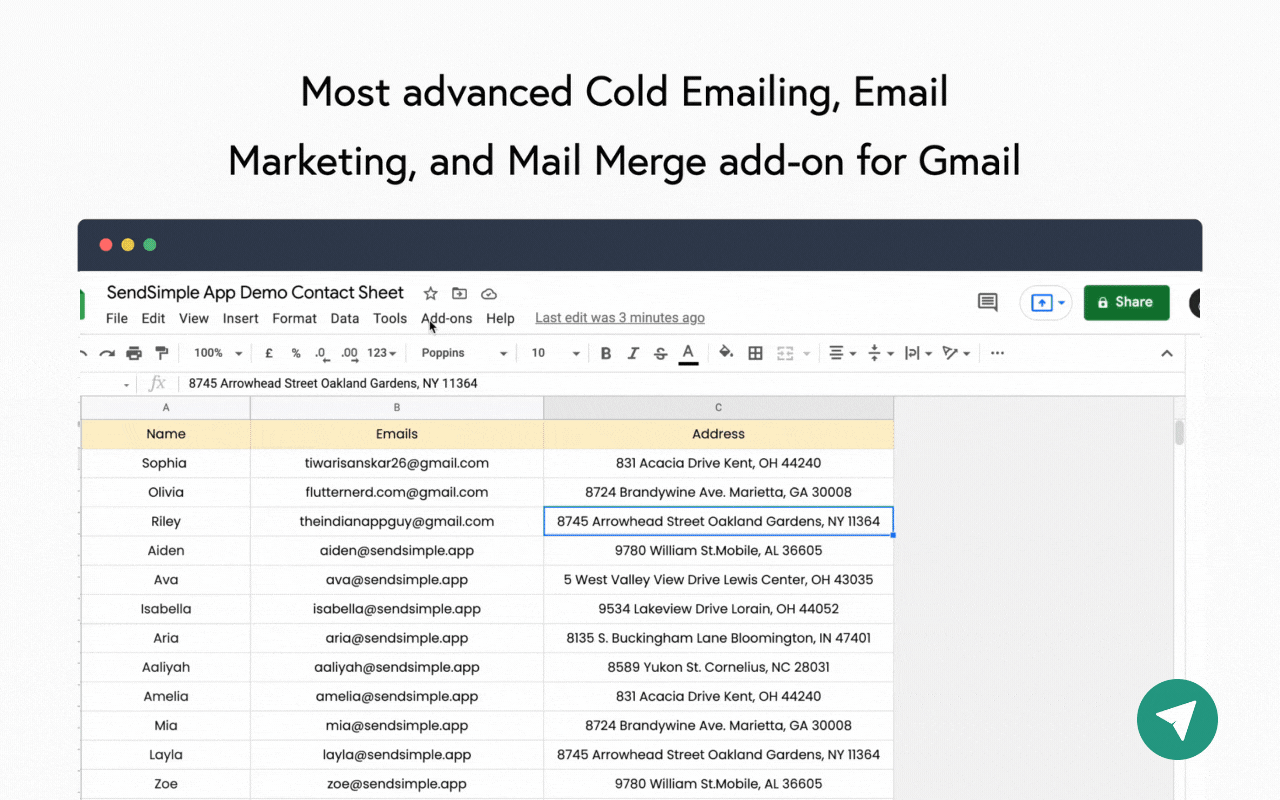Viewport: 1280px width, 800px height.
Task: Open the name box dropdown arrow
Action: (x=126, y=385)
